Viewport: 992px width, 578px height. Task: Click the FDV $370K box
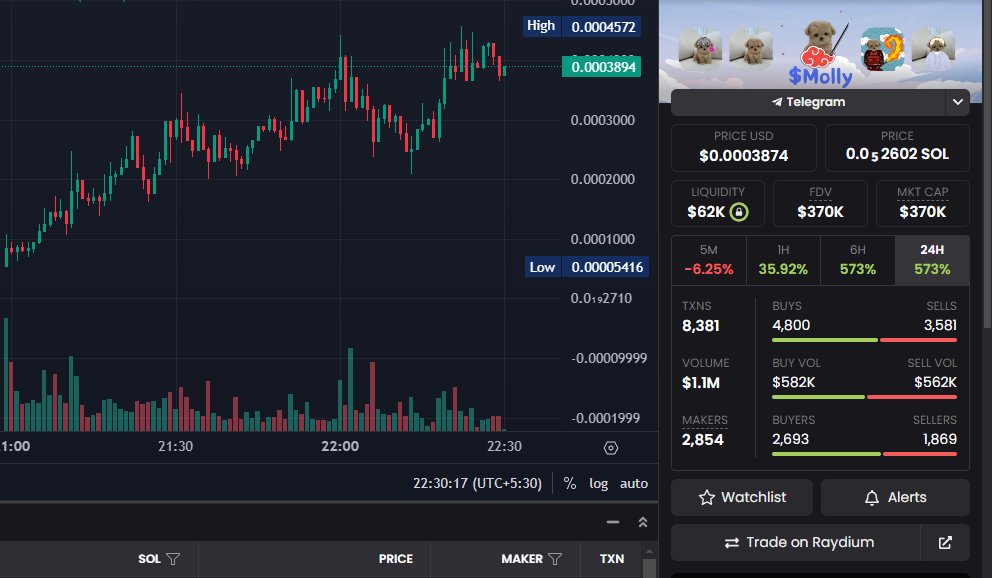820,204
